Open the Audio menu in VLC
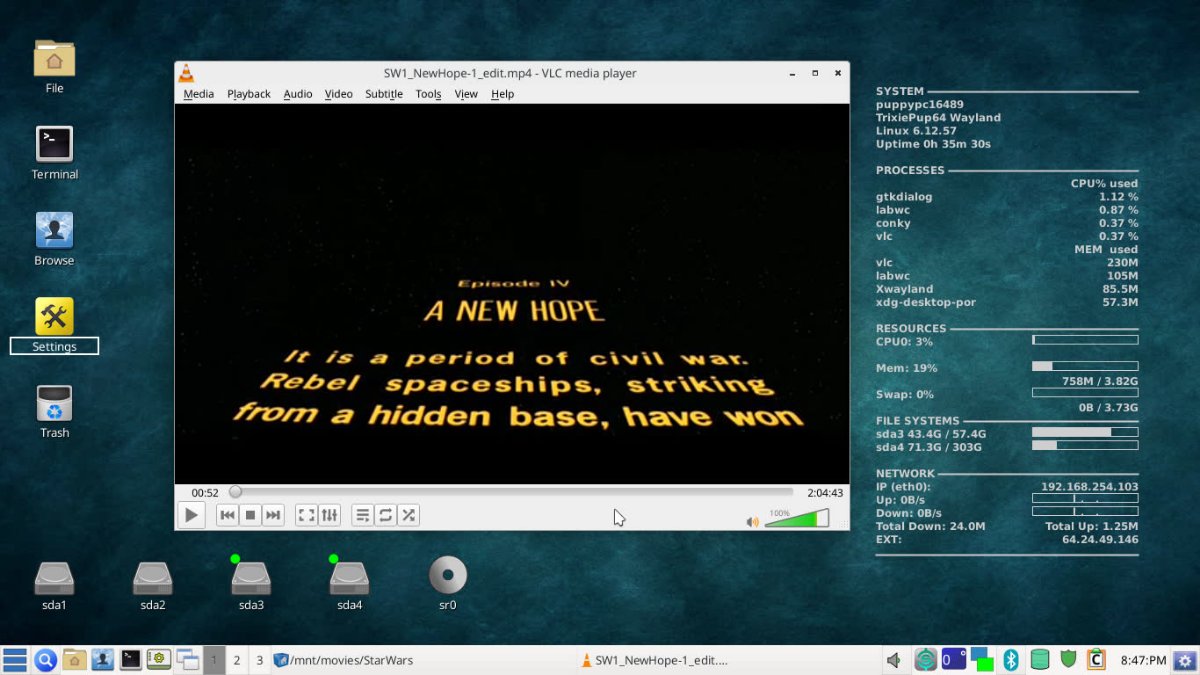Image resolution: width=1200 pixels, height=675 pixels. [x=297, y=93]
